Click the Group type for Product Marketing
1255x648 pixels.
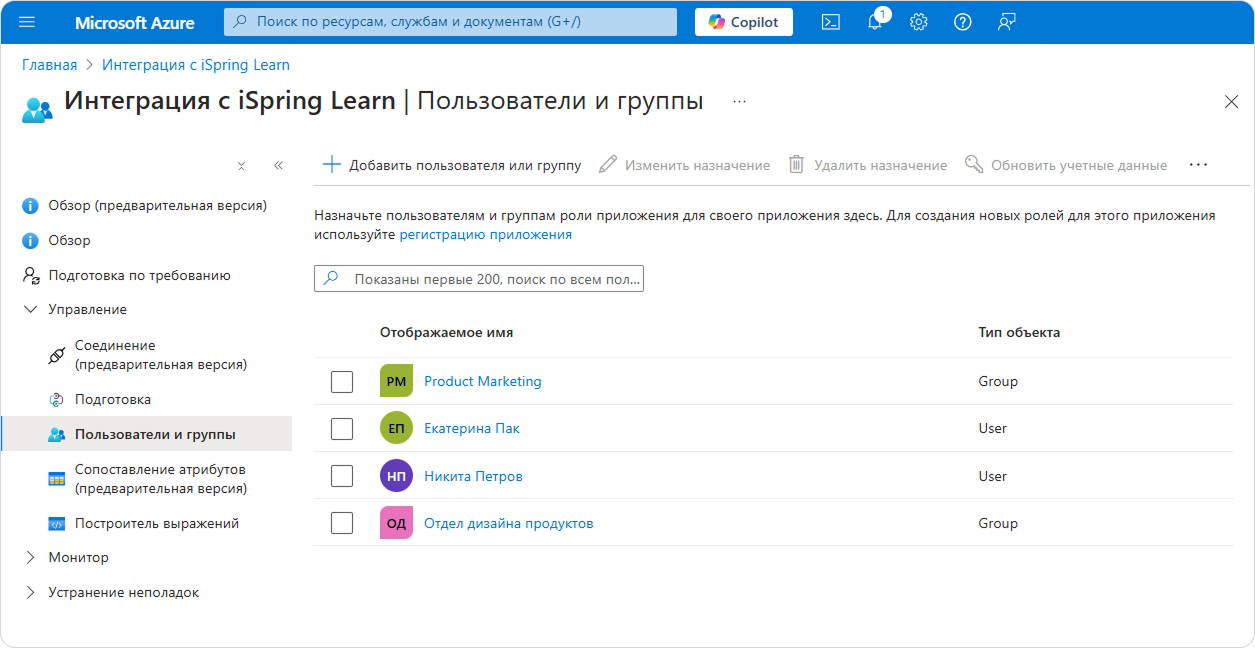pyautogui.click(x=998, y=381)
